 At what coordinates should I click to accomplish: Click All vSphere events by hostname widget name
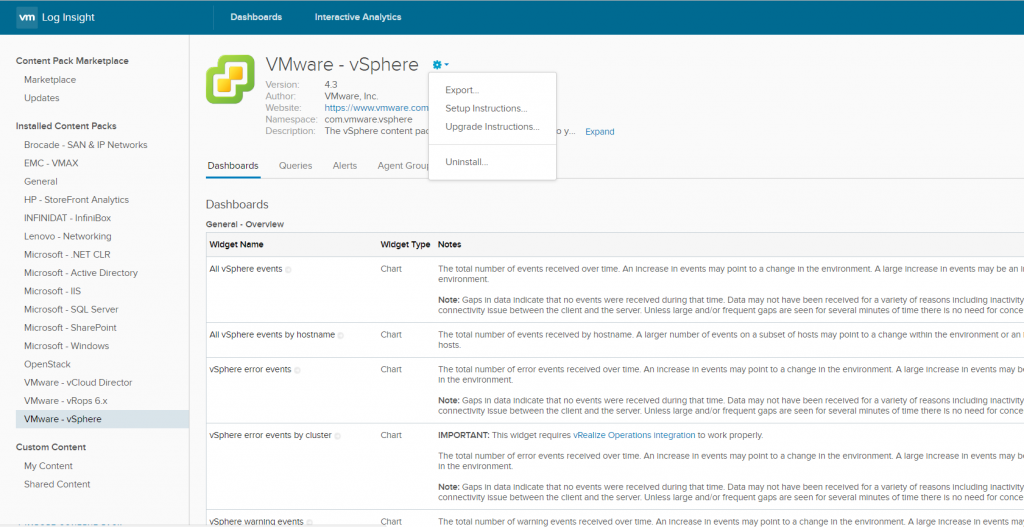[272, 335]
